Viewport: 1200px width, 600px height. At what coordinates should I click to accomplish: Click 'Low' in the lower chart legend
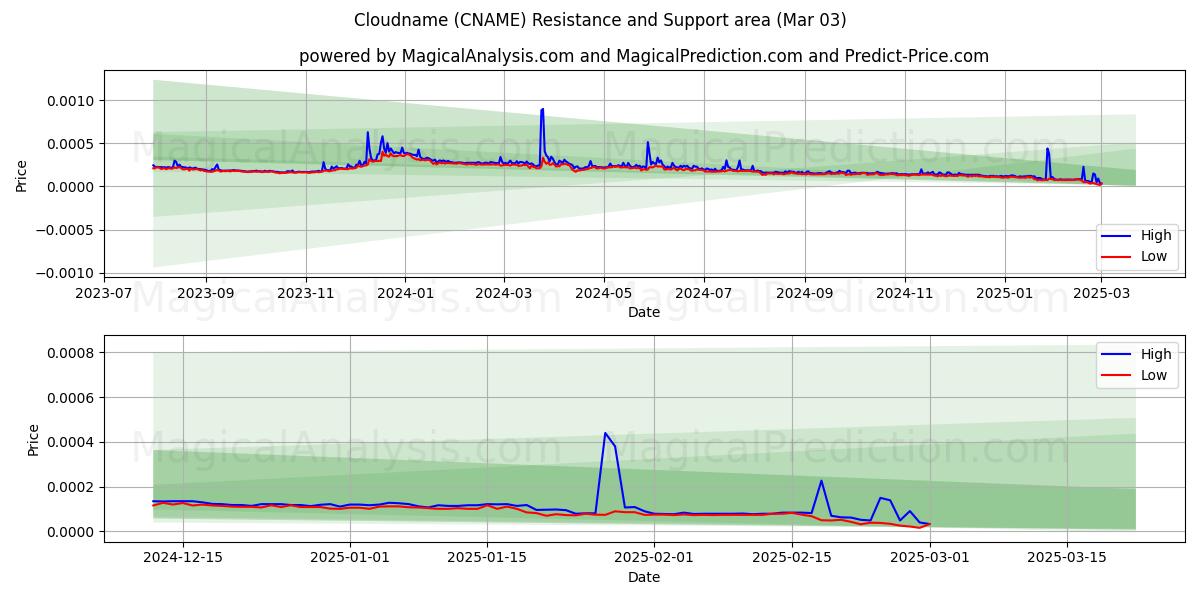tap(1155, 374)
